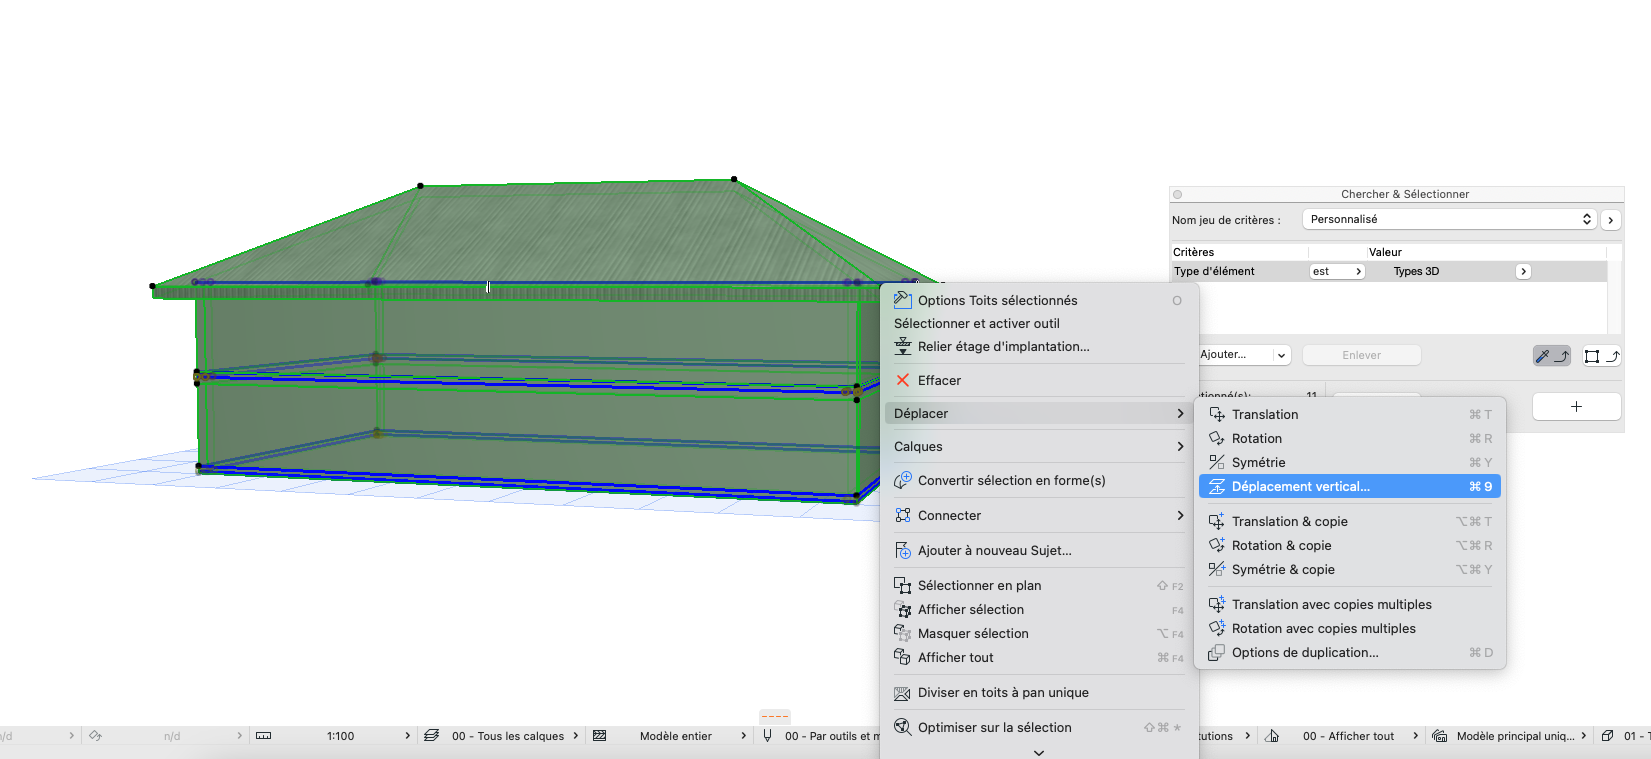
Task: Click the Afficher tout menu icon
Action: pos(903,657)
